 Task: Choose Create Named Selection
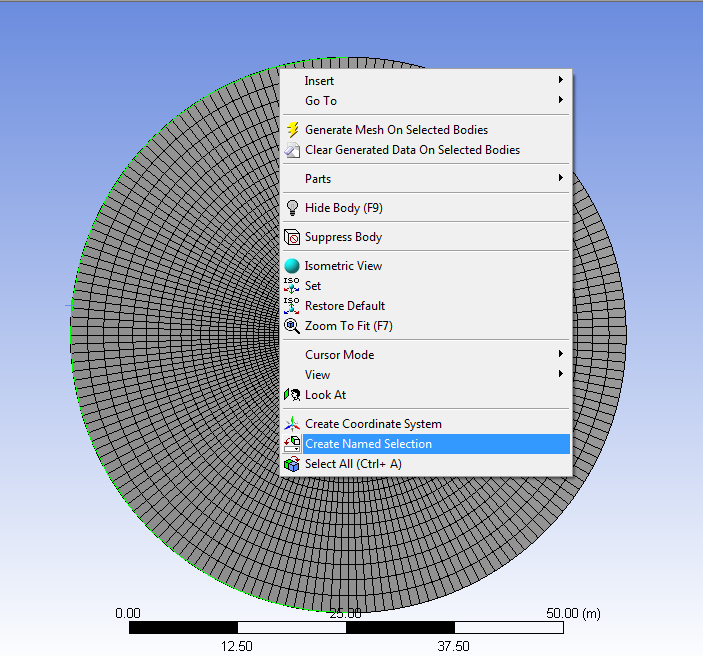point(426,444)
